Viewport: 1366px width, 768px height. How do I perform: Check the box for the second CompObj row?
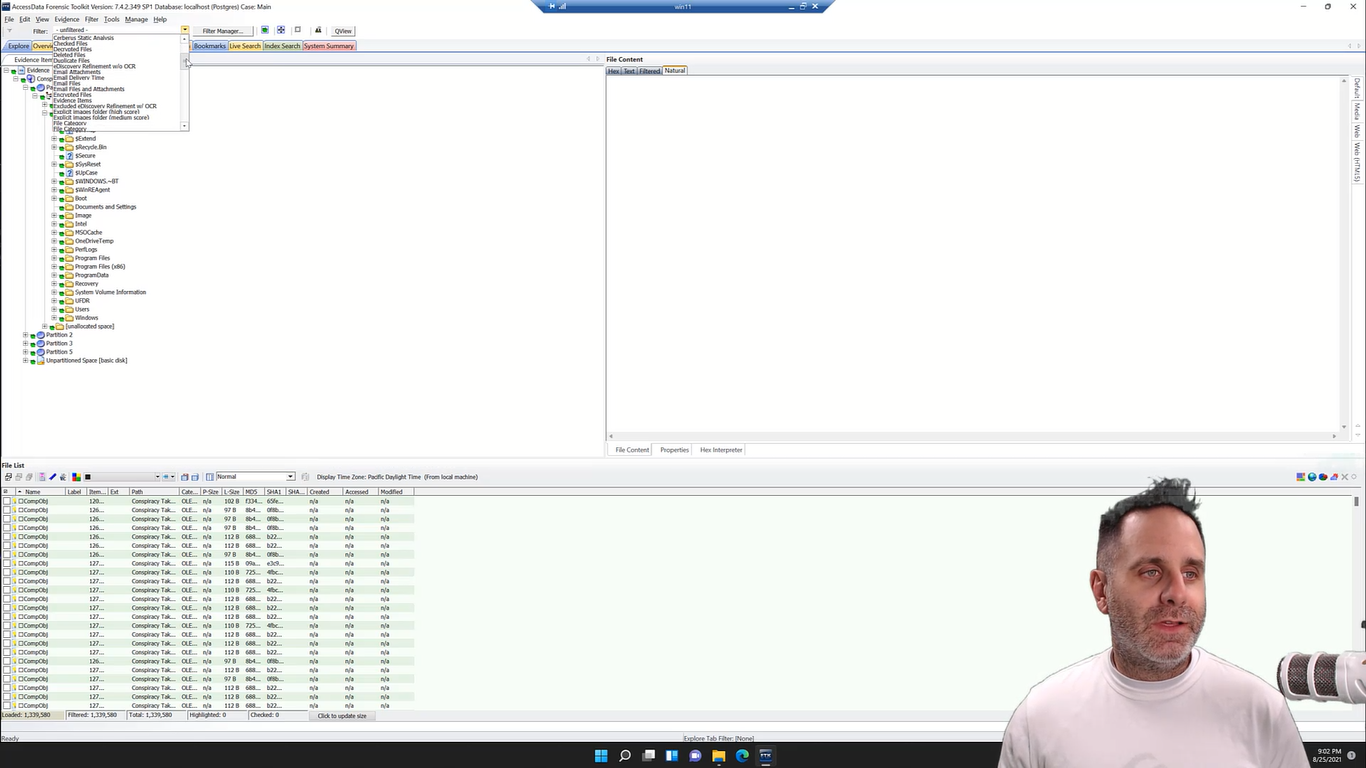coord(7,510)
